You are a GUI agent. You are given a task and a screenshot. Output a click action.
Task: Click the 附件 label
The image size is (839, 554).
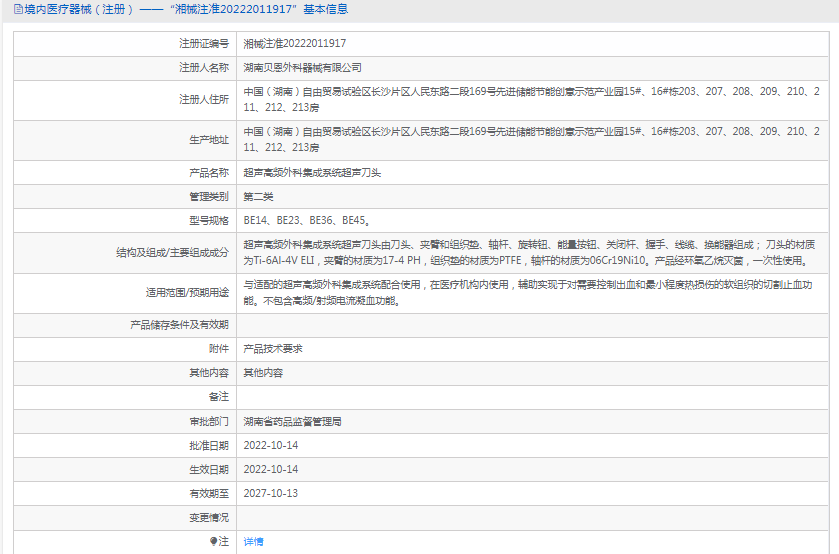[x=219, y=349]
